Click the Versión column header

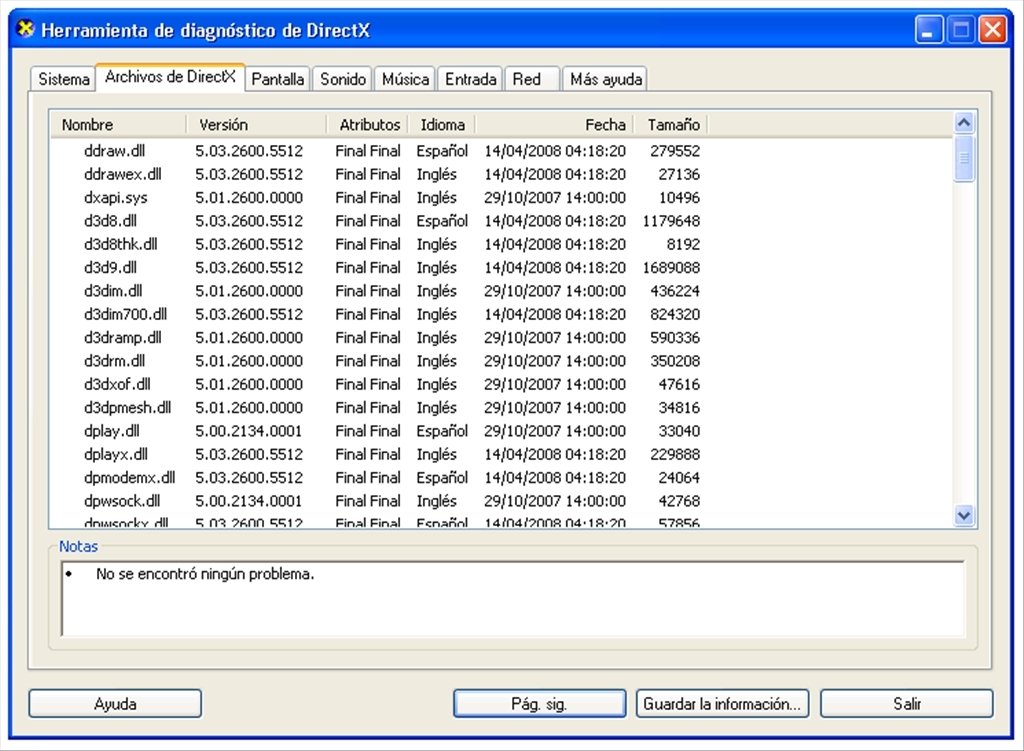coord(256,124)
